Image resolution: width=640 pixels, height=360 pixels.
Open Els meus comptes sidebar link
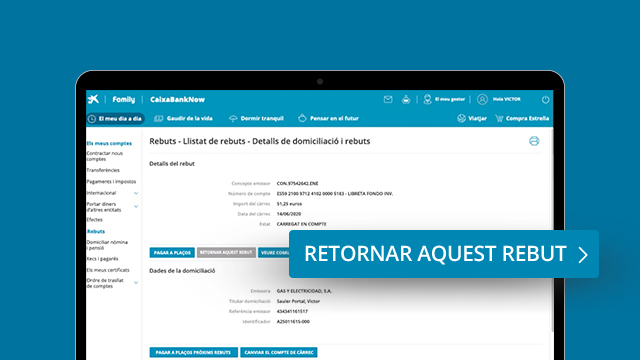click(109, 143)
